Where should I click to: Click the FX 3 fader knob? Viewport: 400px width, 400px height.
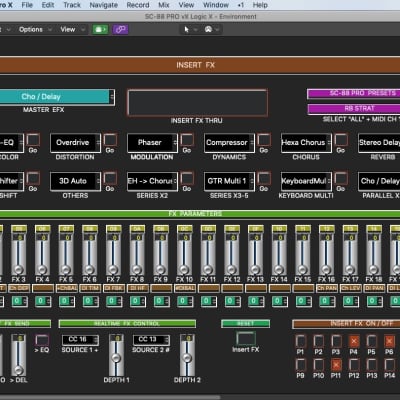point(18,269)
